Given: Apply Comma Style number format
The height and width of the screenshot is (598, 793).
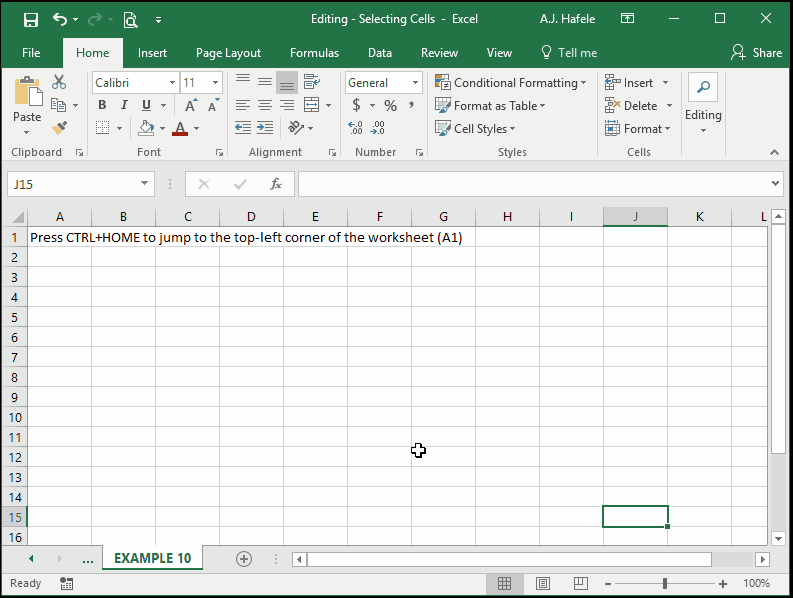Looking at the screenshot, I should [x=412, y=105].
